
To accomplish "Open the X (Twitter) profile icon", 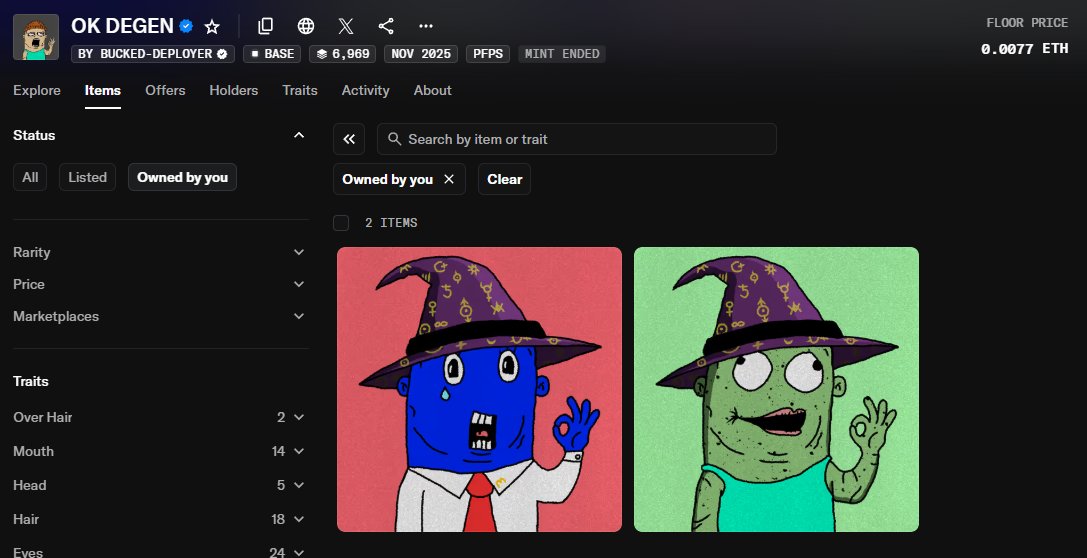I will click(346, 26).
